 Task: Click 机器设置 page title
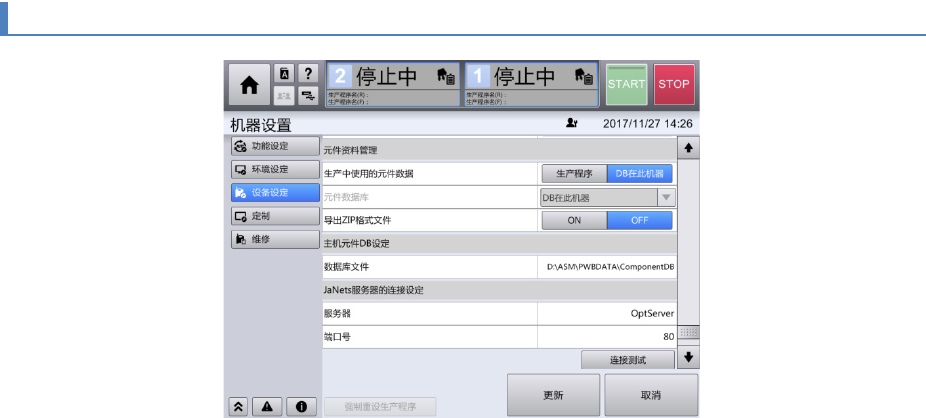[x=260, y=125]
